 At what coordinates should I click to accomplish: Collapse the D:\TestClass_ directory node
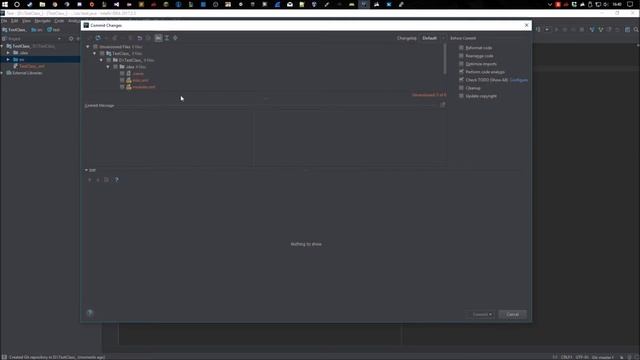(x=101, y=60)
